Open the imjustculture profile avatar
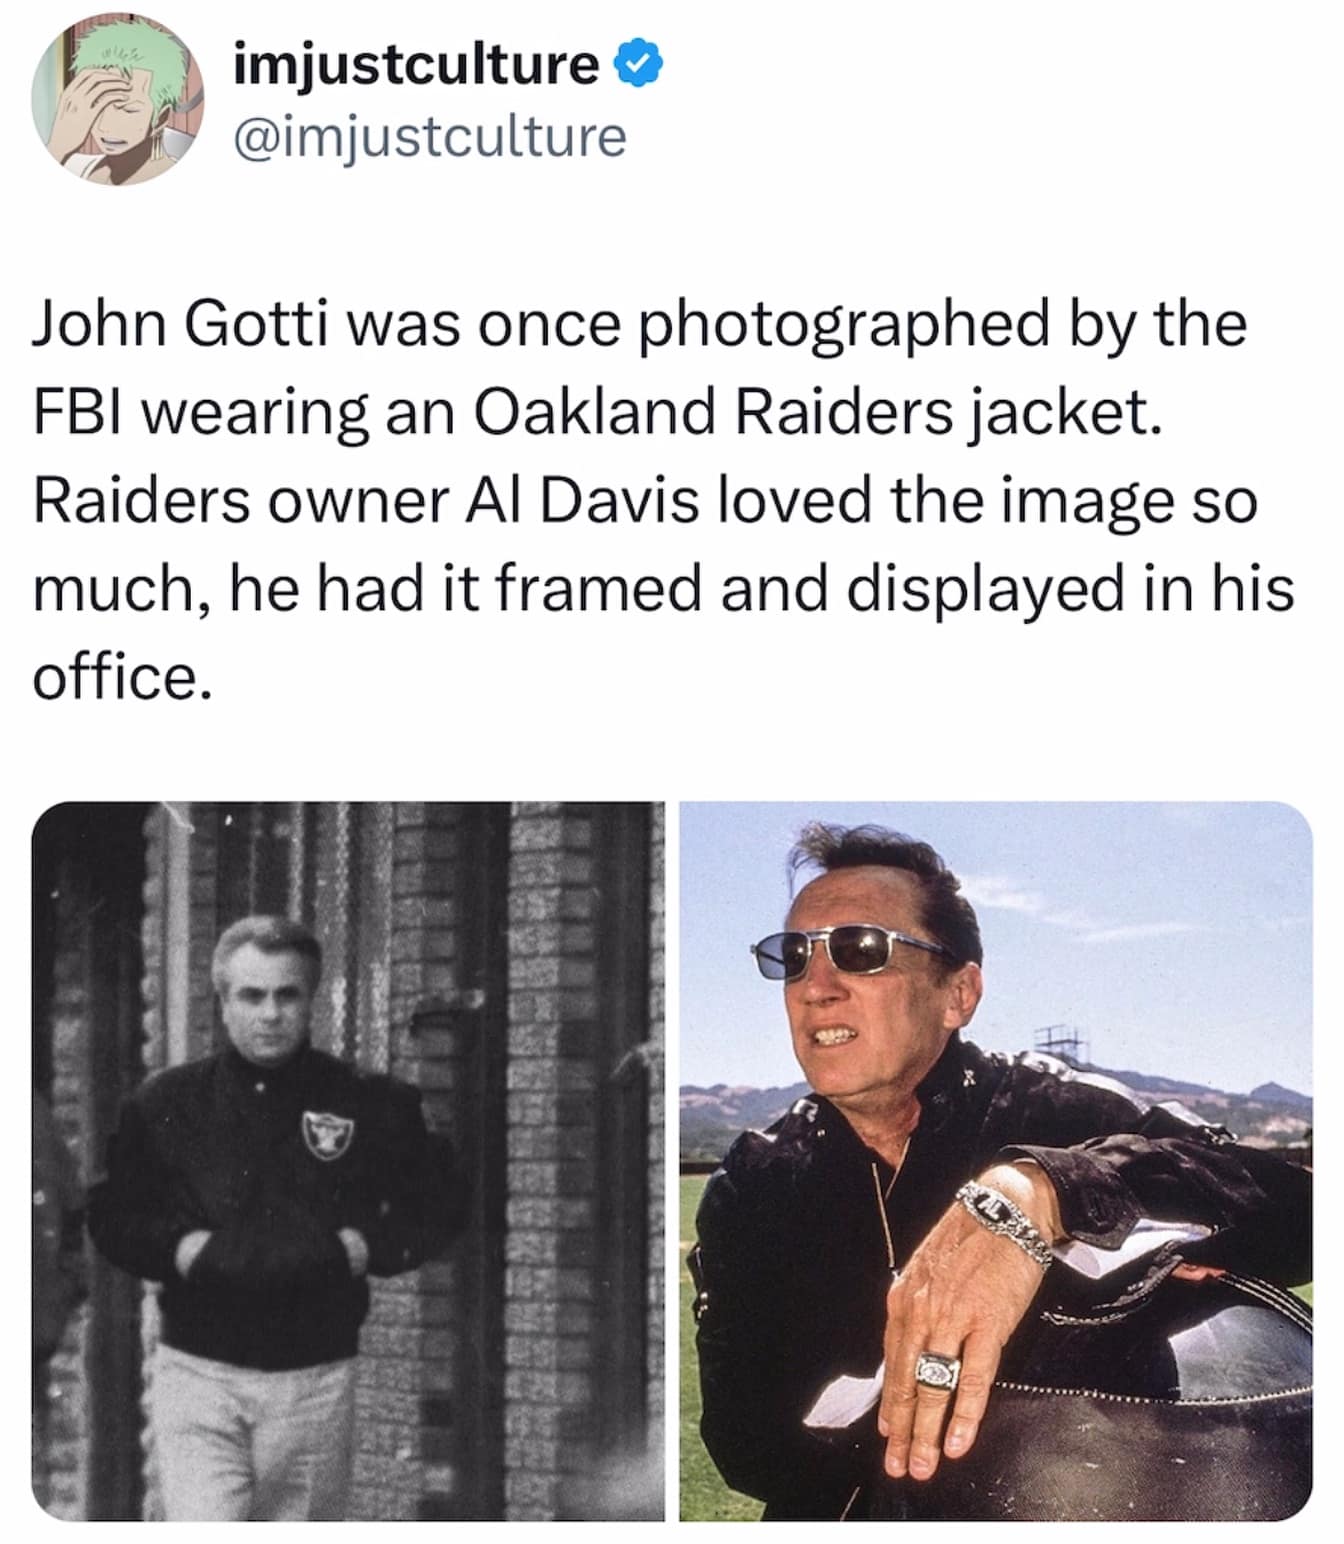 click(x=117, y=99)
